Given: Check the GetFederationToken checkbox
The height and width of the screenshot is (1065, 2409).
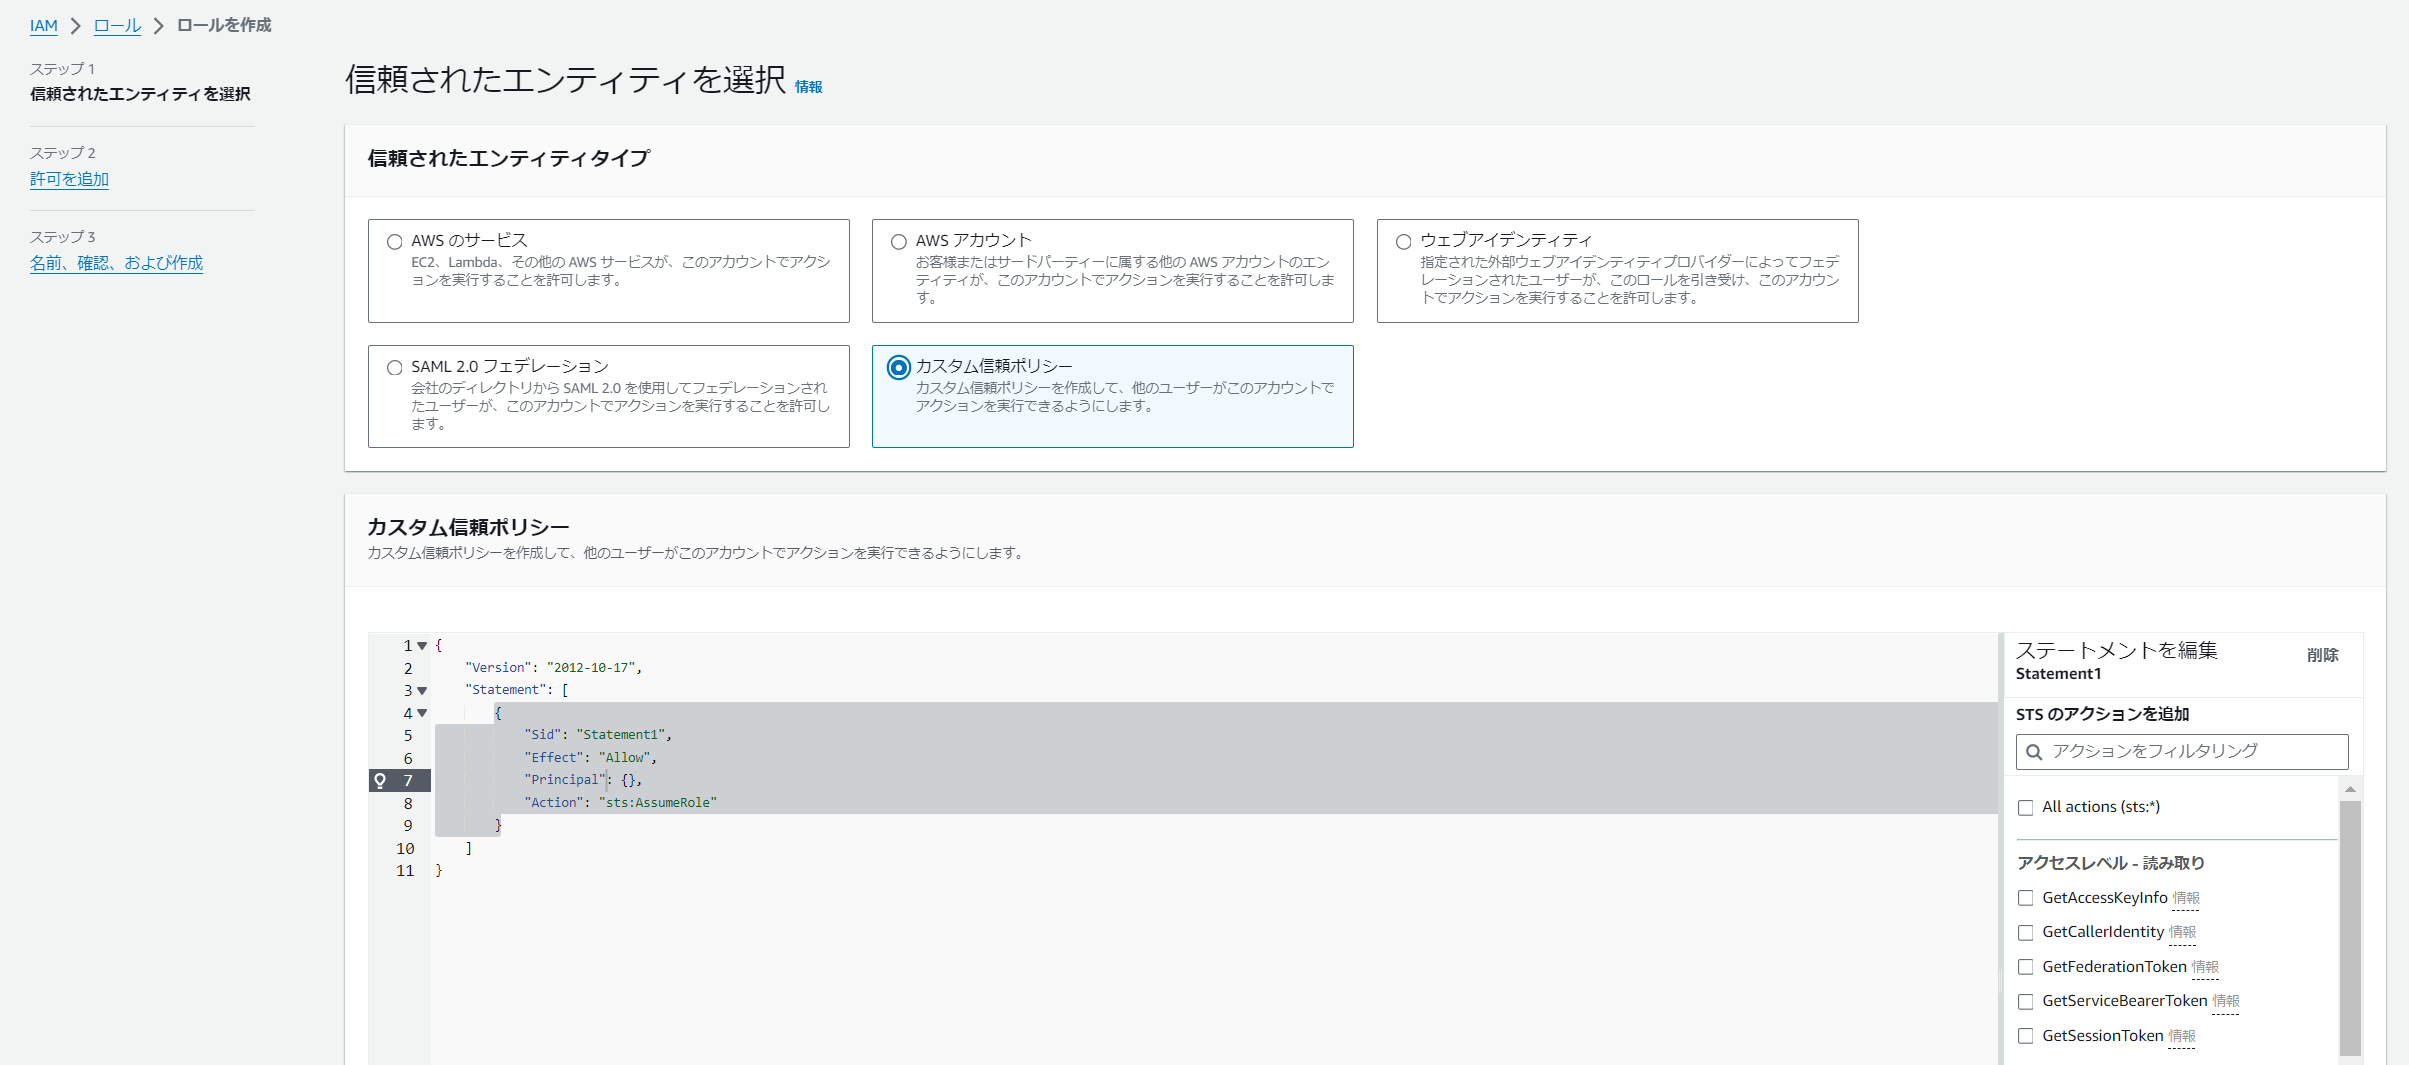Looking at the screenshot, I should tap(2026, 967).
